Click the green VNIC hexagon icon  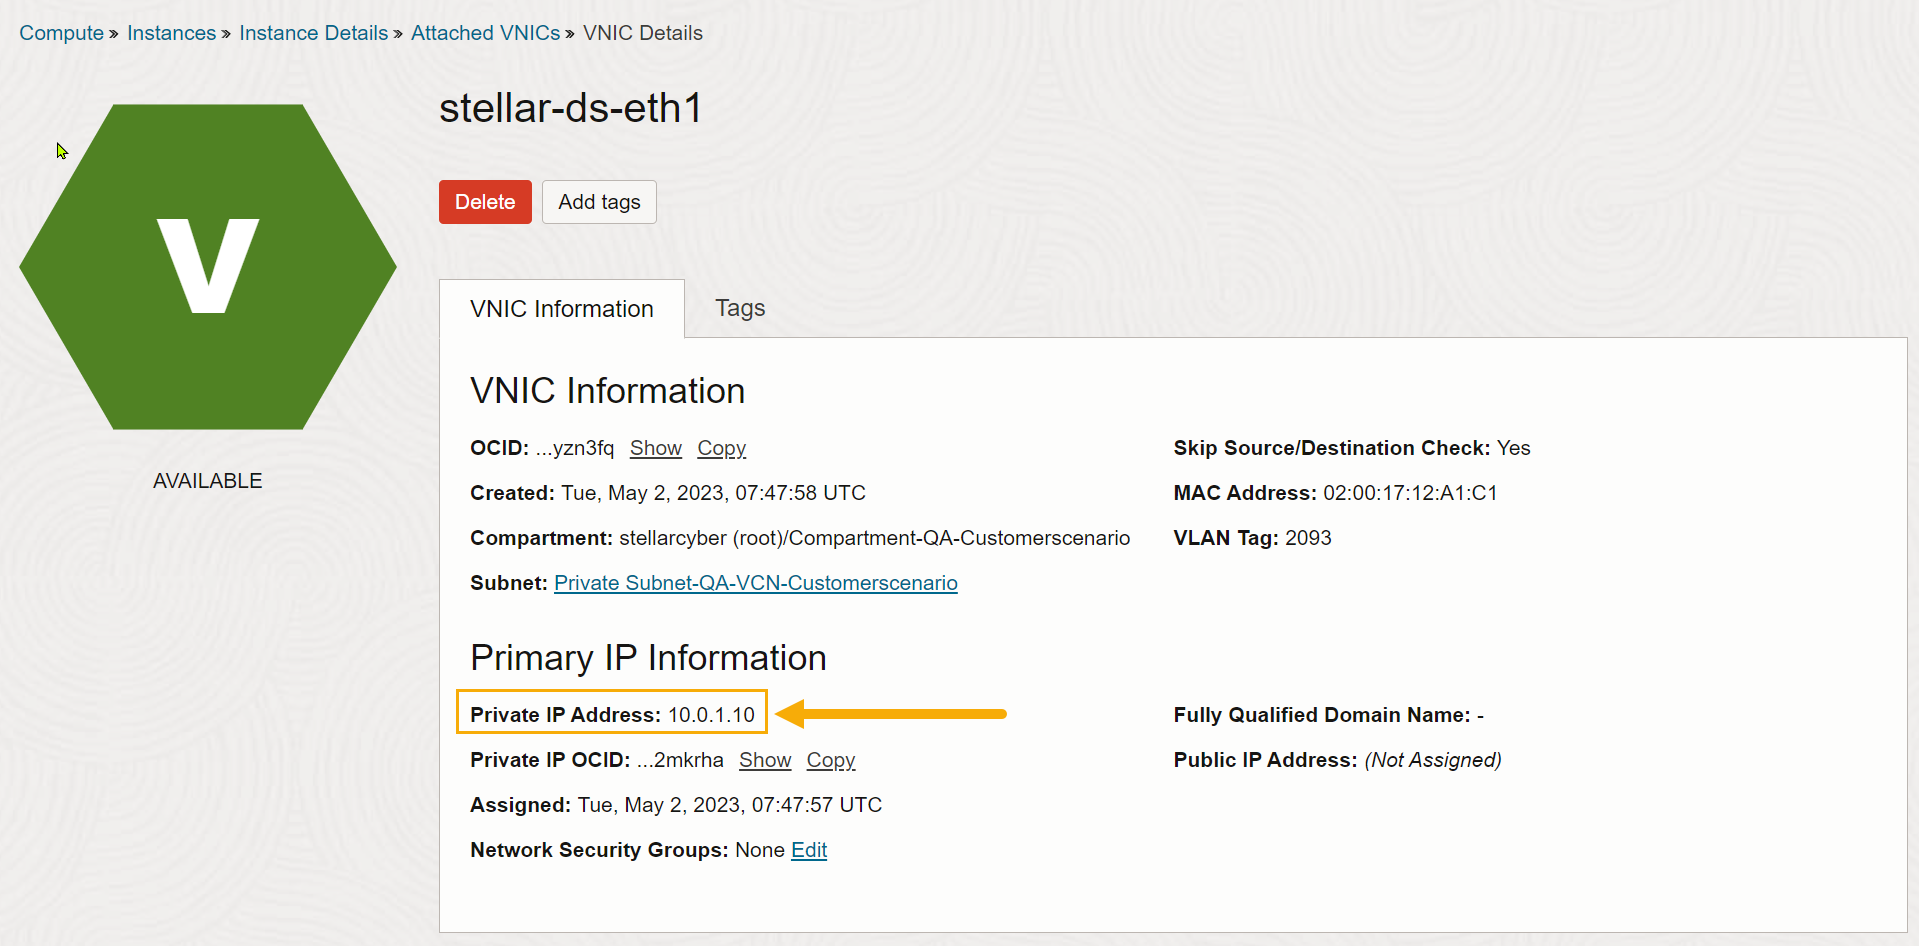pyautogui.click(x=208, y=267)
